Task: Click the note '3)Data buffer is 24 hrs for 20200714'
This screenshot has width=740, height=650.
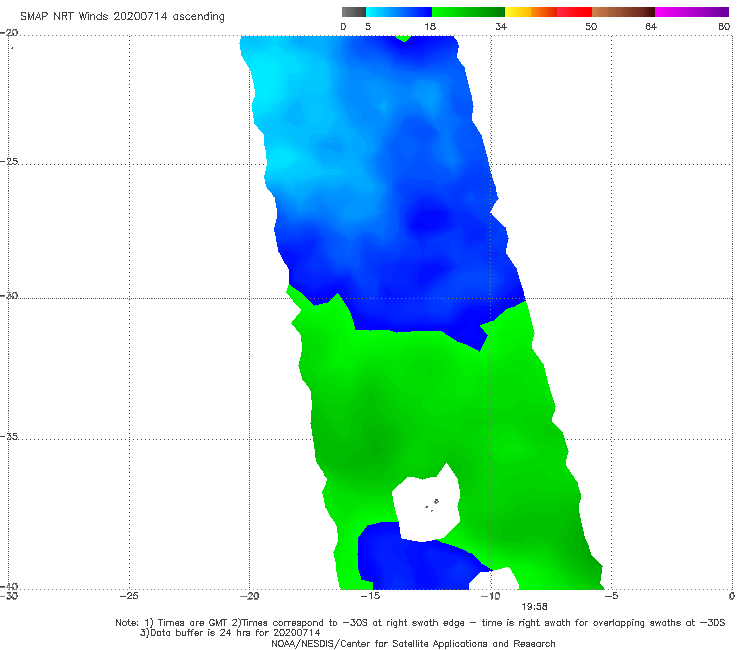Action: (230, 633)
